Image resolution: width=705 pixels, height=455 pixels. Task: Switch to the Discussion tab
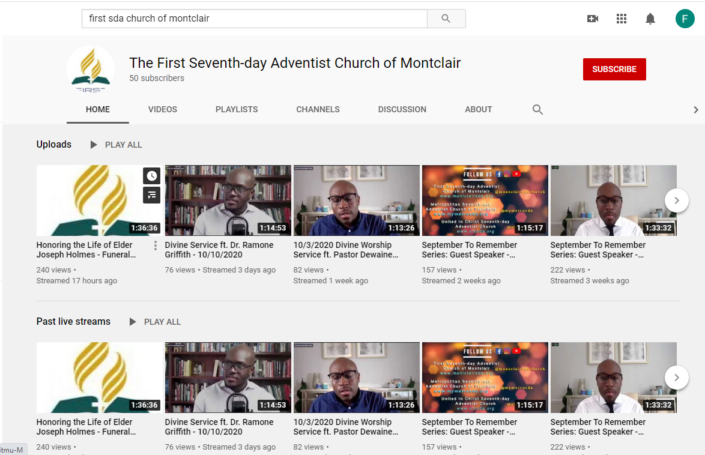[402, 109]
